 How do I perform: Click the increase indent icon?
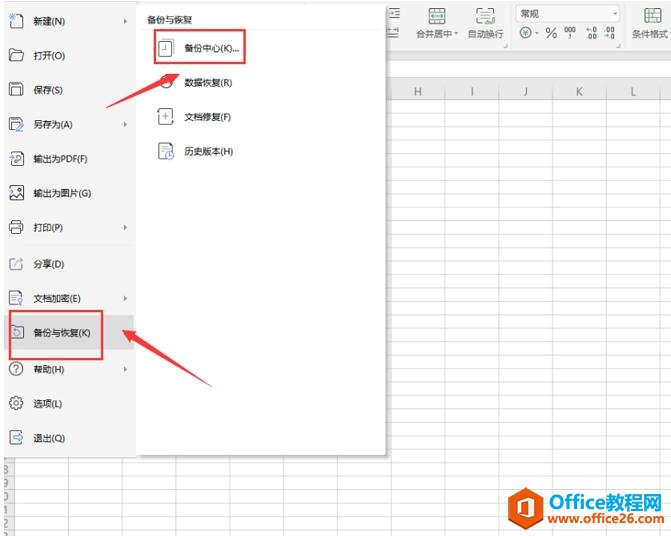(394, 14)
